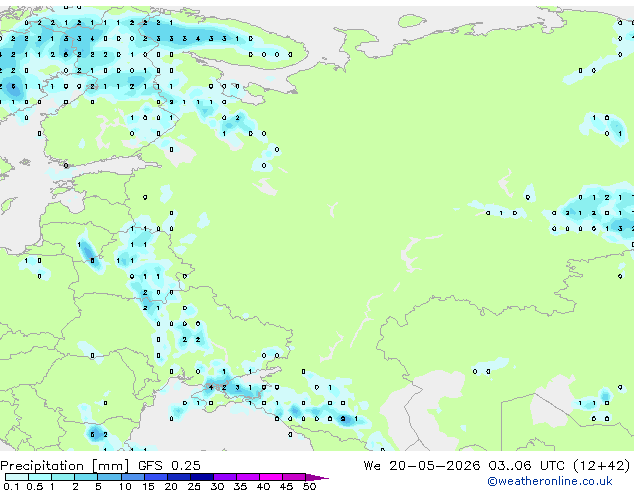Click the 20–25 mm legend color box
This screenshot has height=490, width=634.
coord(179,477)
